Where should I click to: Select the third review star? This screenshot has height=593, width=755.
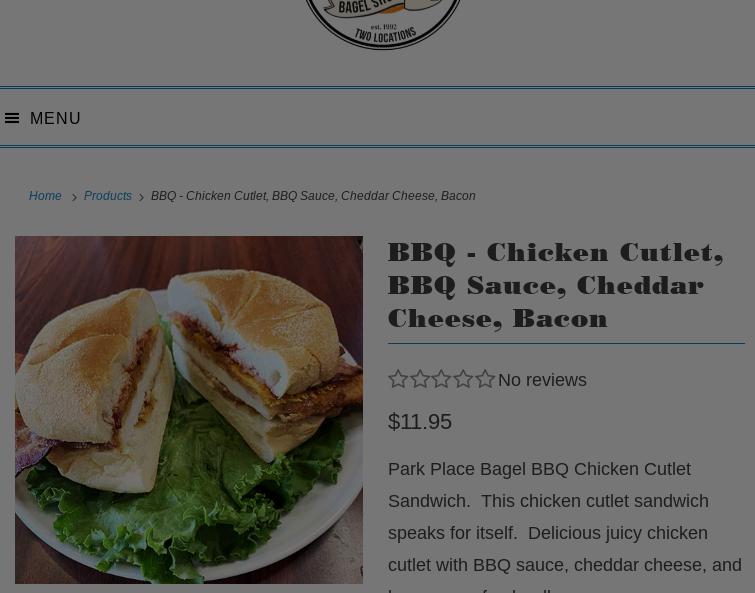[442, 379]
